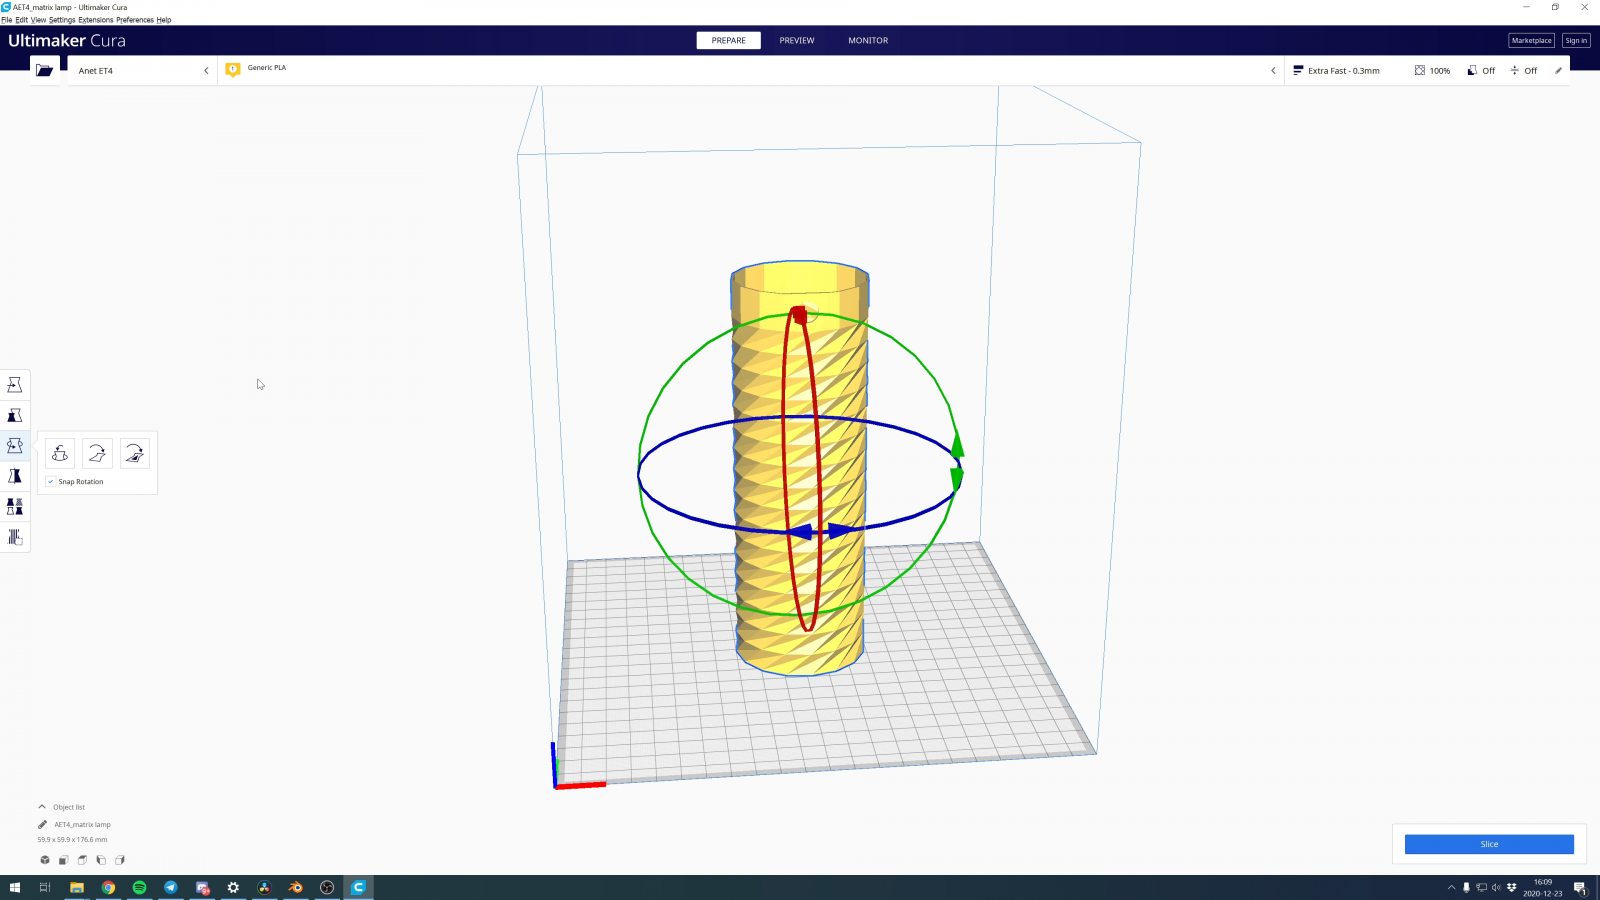Image resolution: width=1600 pixels, height=900 pixels.
Task: Click the pencil icon to rename model
Action: [42, 825]
